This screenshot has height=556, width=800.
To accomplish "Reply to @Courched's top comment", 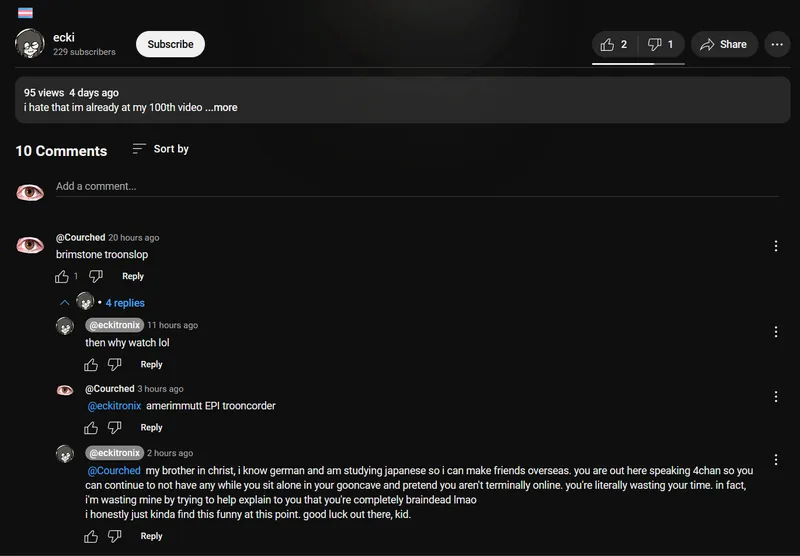I will 133,276.
